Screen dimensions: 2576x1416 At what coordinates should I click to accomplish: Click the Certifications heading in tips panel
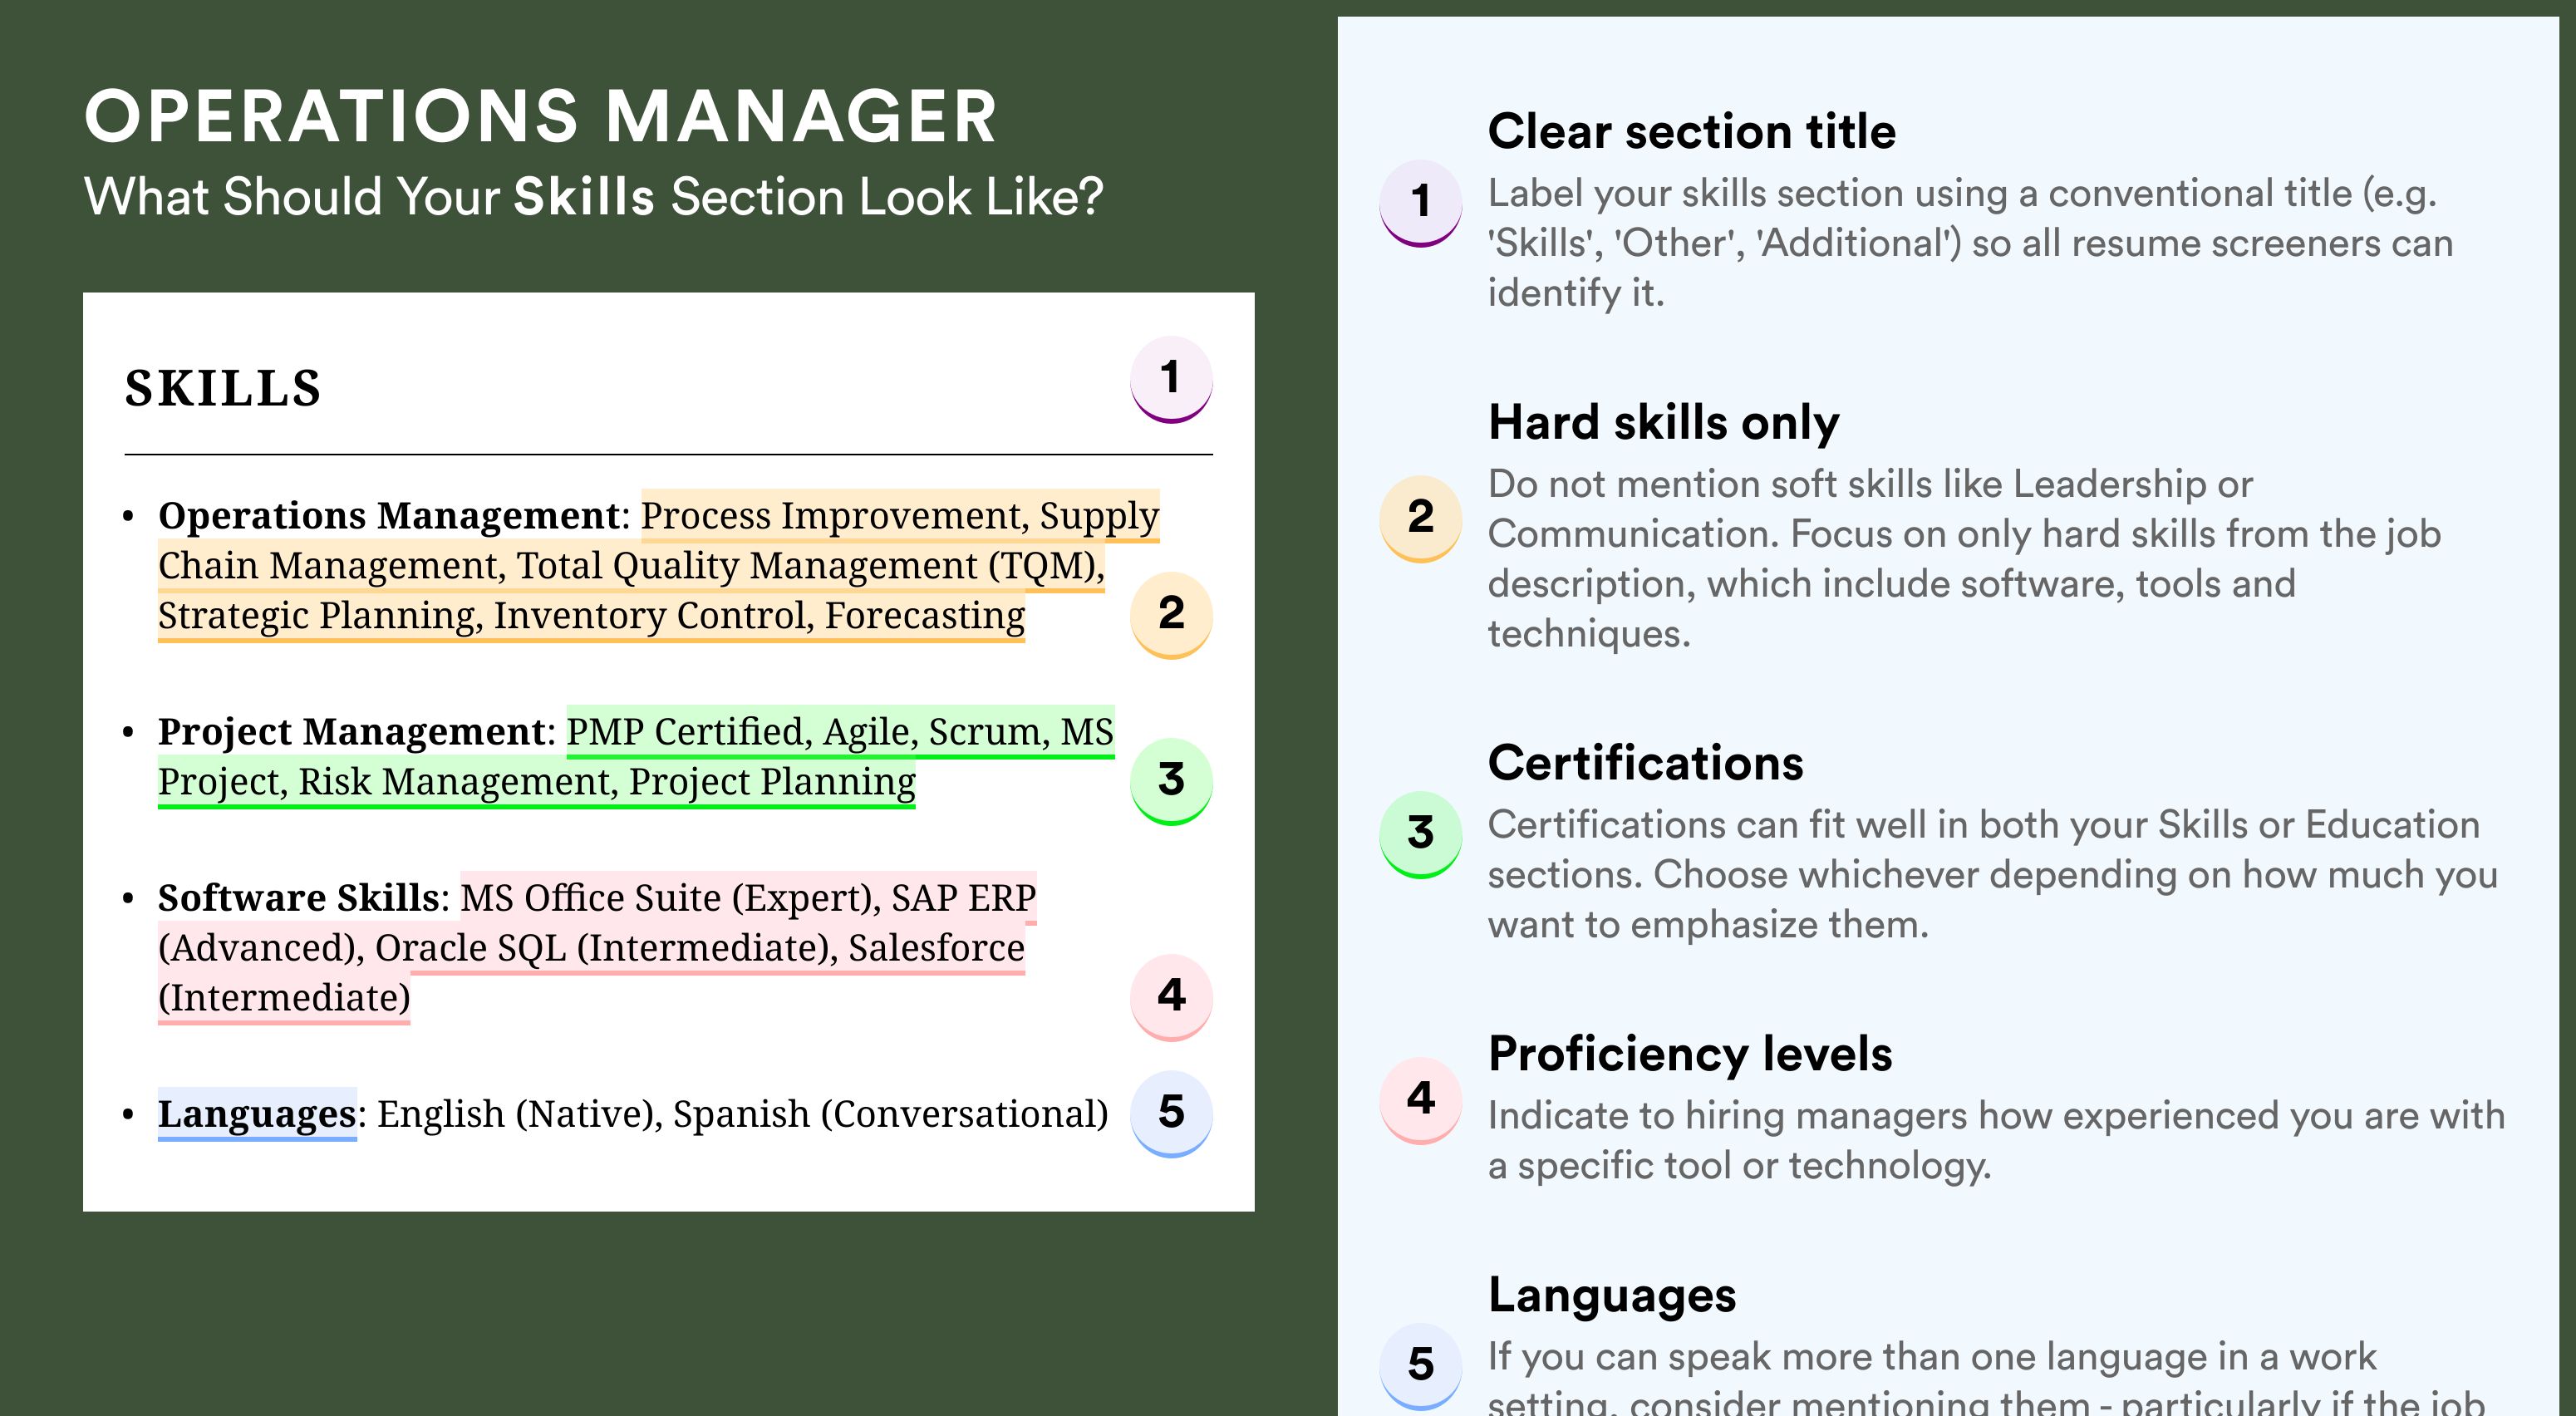(1646, 763)
